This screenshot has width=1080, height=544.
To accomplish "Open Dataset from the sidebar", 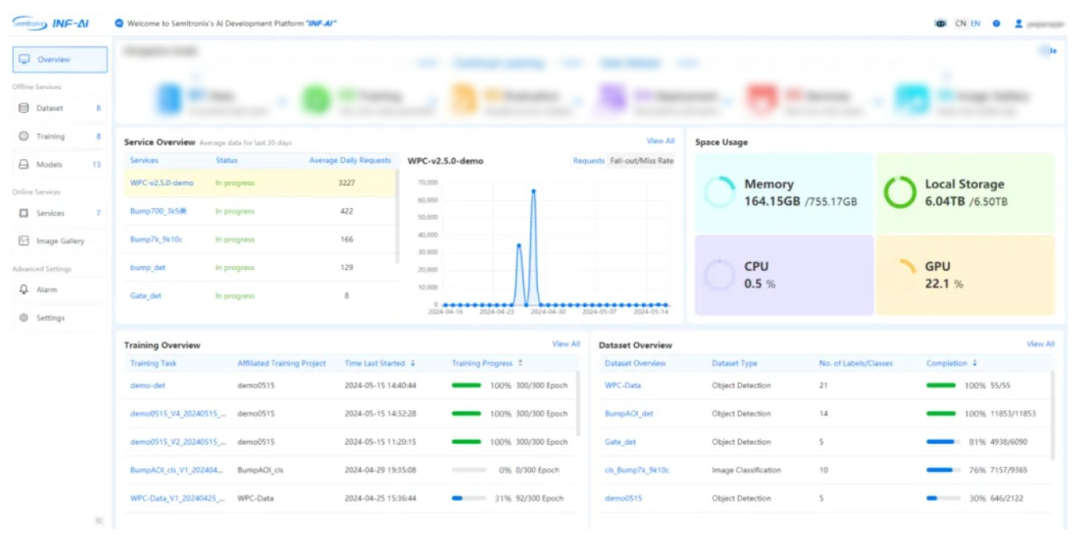I will (49, 108).
